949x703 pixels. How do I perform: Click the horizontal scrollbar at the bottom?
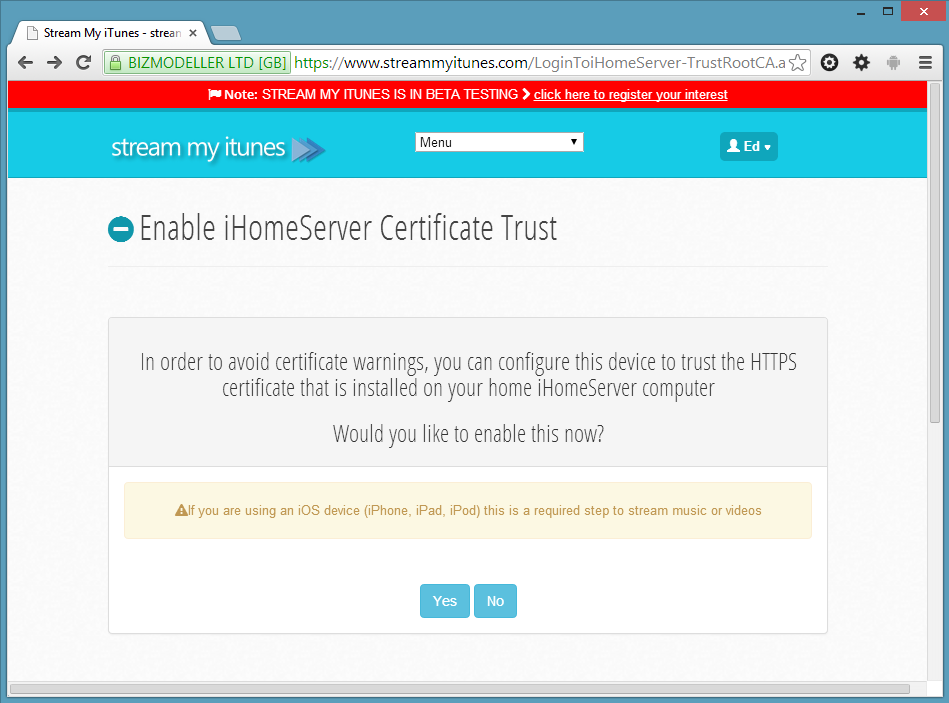(460, 689)
